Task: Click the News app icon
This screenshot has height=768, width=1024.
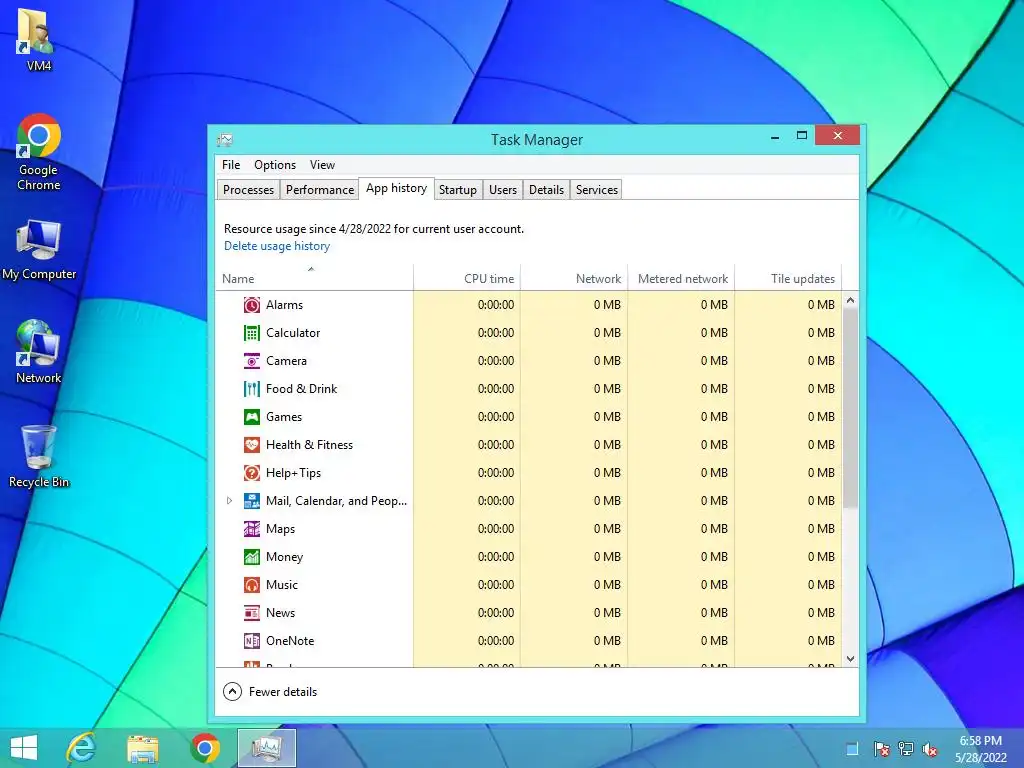Action: point(251,613)
